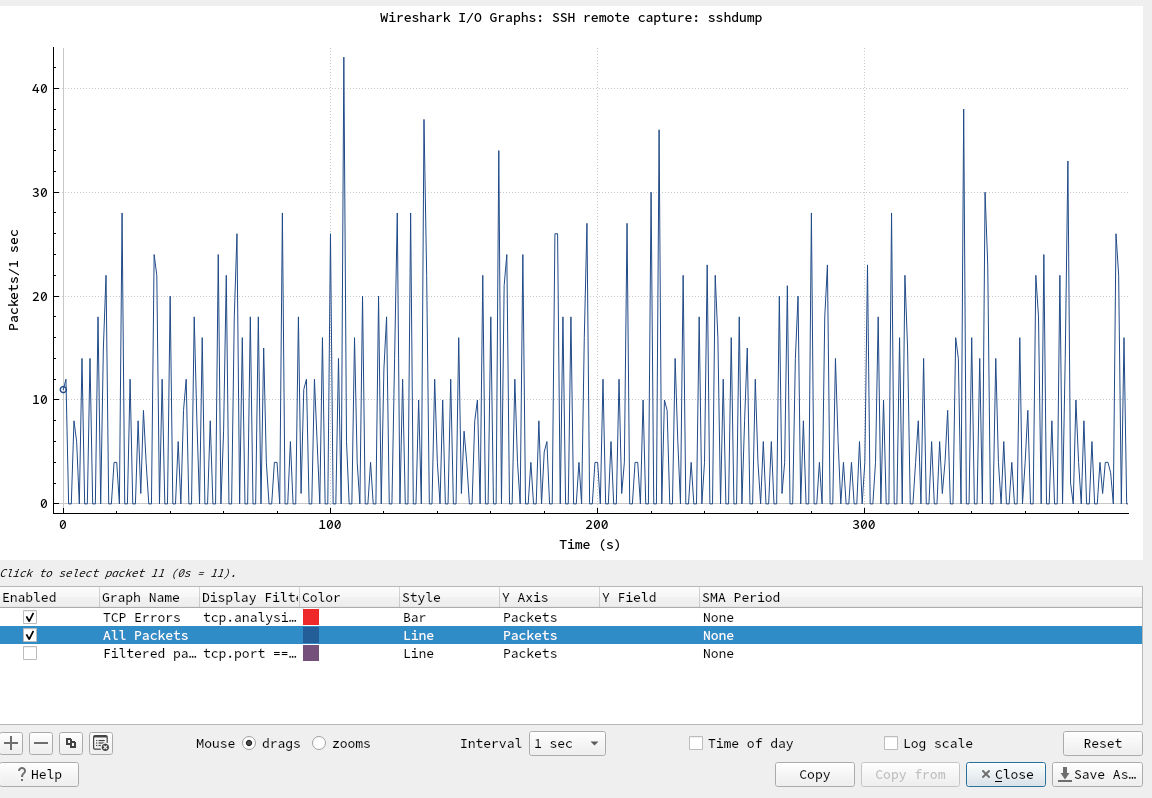Enable Log scale checkbox
The width and height of the screenshot is (1152, 798).
pos(891,743)
